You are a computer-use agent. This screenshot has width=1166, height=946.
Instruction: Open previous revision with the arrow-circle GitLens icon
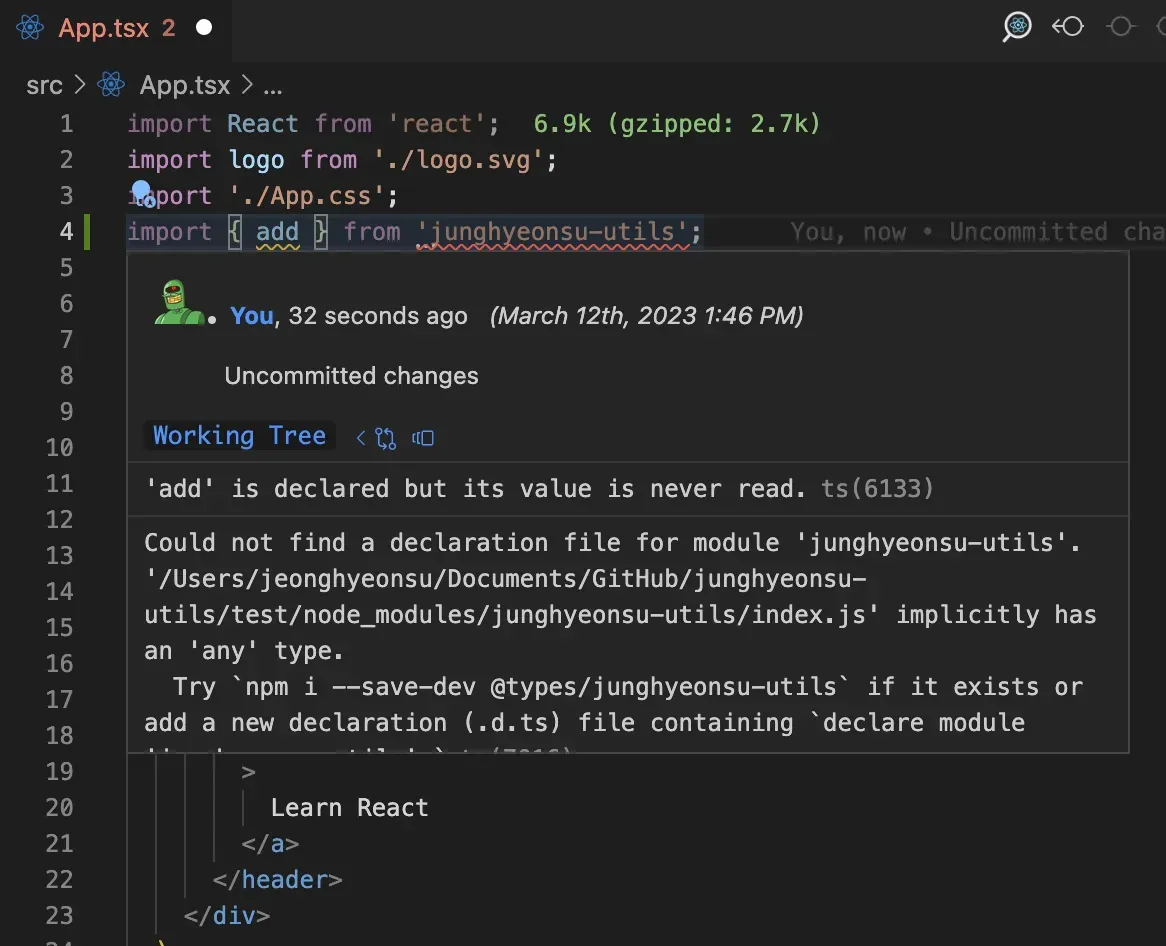pos(1067,27)
